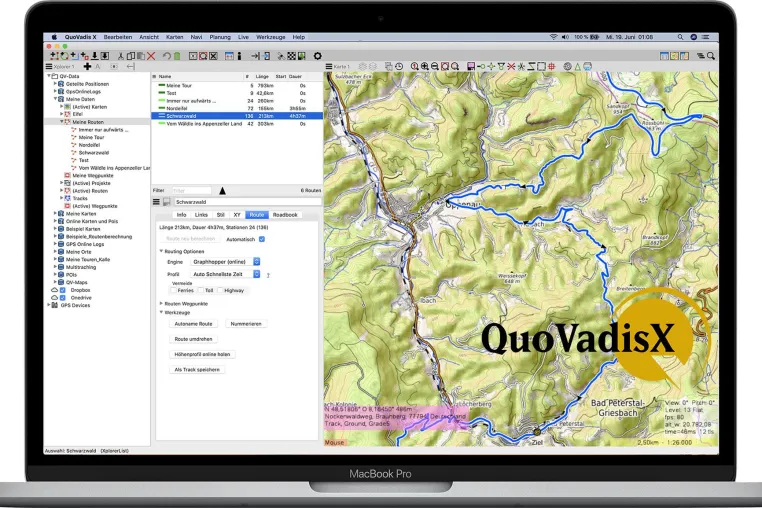The image size is (762, 508).
Task: Click the sigma summation map toolbar icon
Action: point(531,67)
